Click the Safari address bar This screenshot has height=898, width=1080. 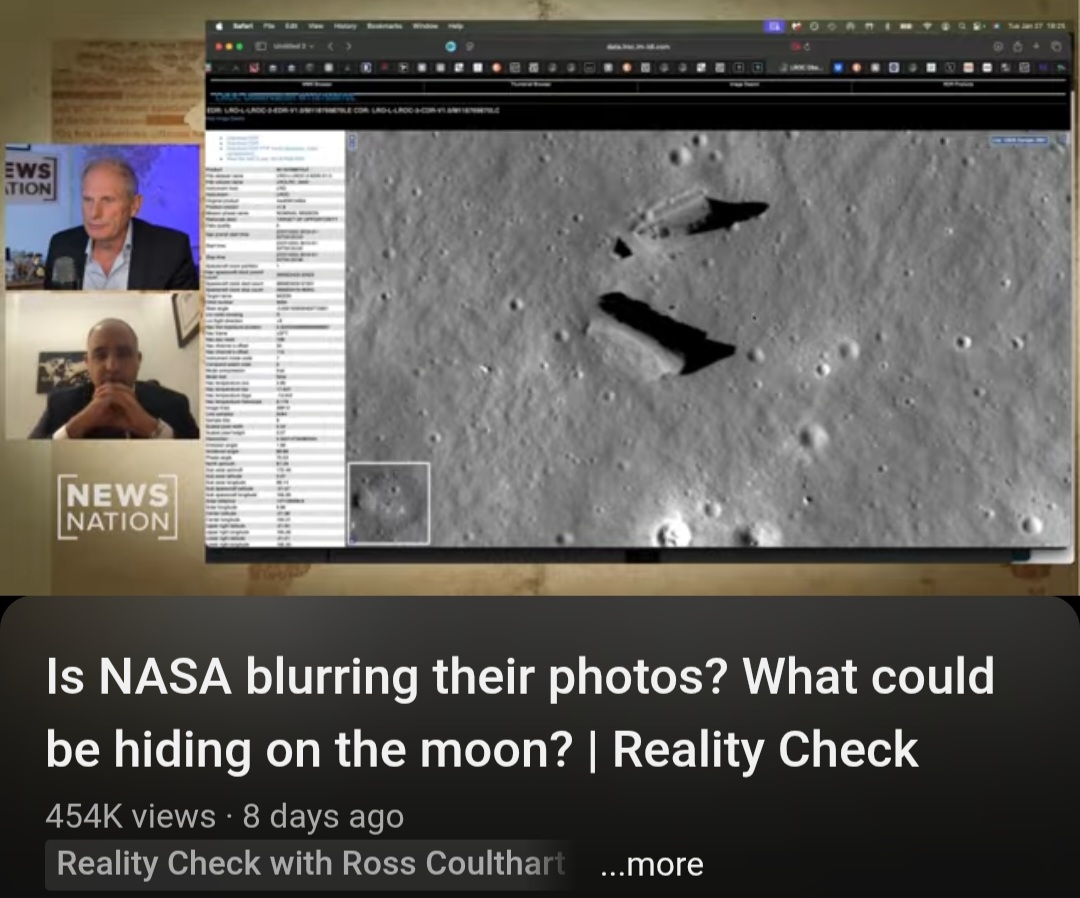click(637, 46)
